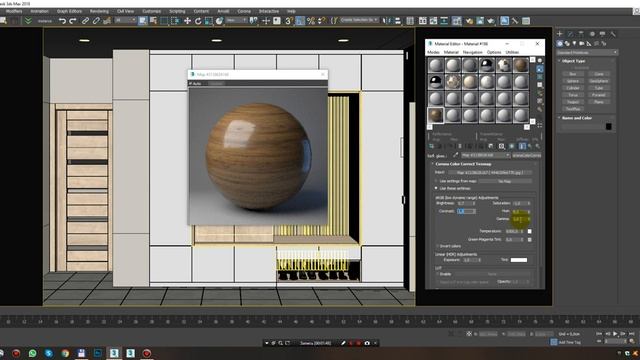This screenshot has height=360, width=640.
Task: Activate the Select and Scale tool
Action: coord(209,21)
